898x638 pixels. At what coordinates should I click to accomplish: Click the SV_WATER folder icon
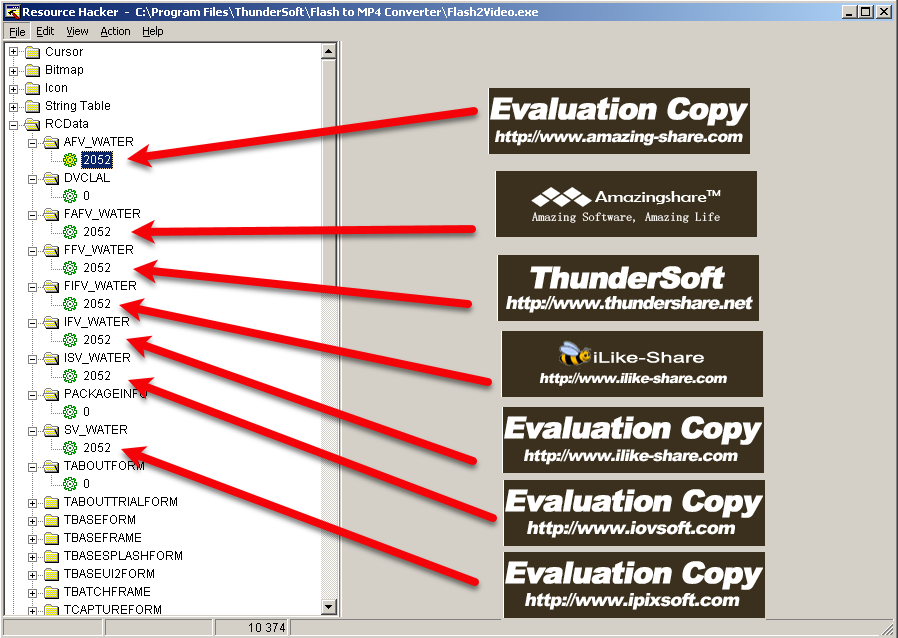52,430
